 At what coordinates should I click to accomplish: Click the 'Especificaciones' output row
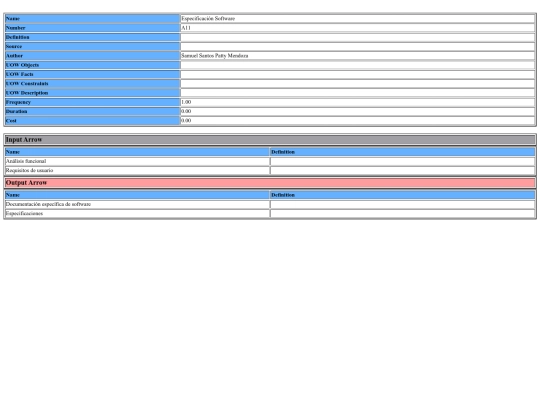click(137, 214)
